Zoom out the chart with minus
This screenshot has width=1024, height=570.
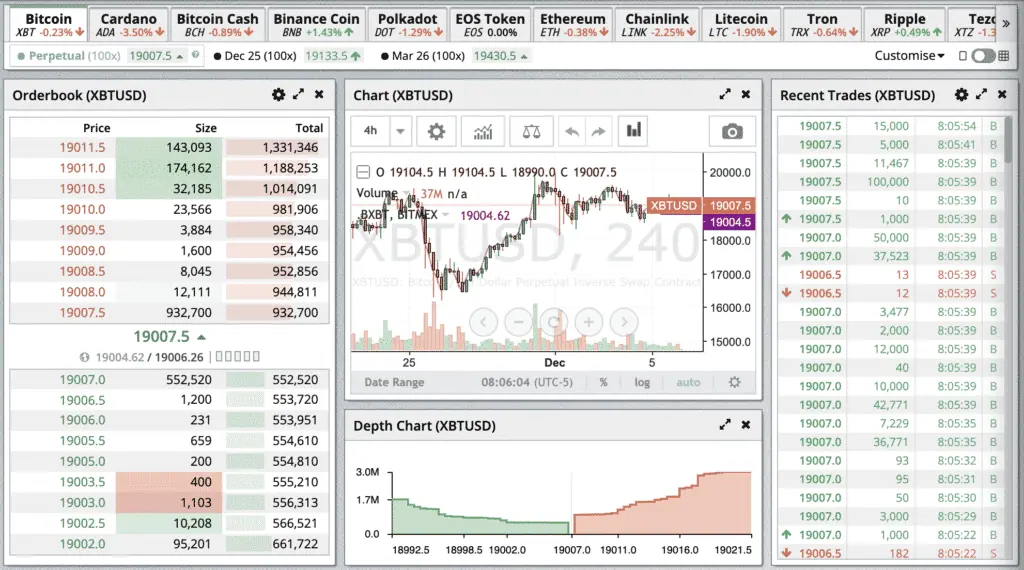tap(519, 322)
